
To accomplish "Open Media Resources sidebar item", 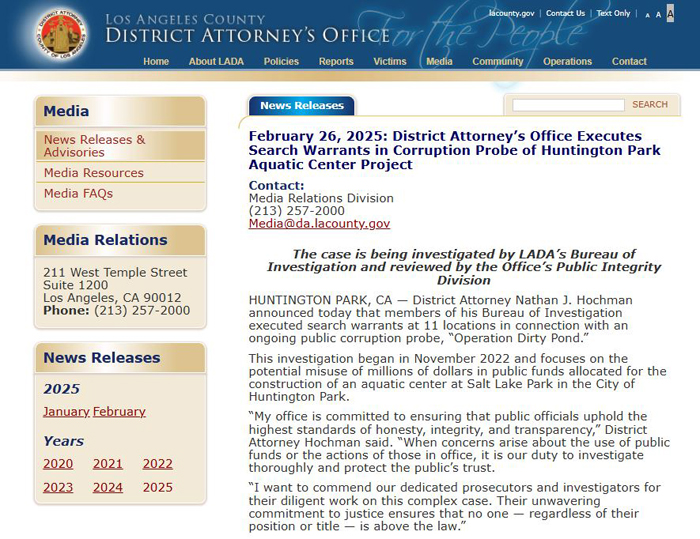I will point(120,173).
